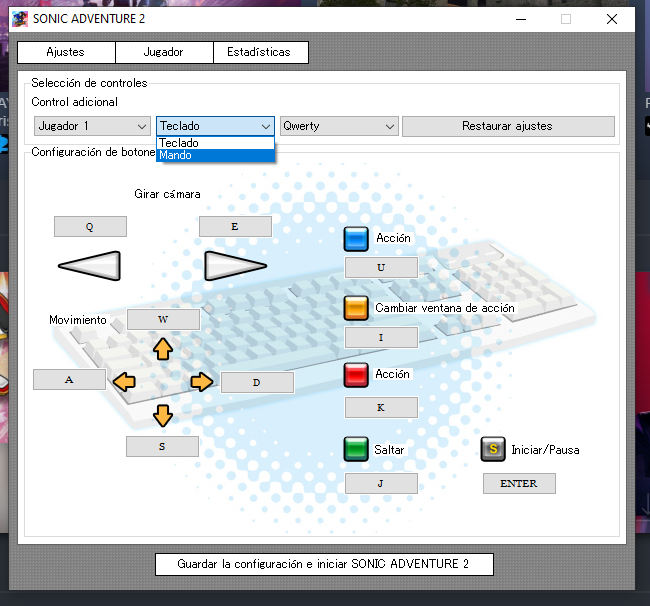Select Mando in the dropdown list
The width and height of the screenshot is (650, 606).
215,155
